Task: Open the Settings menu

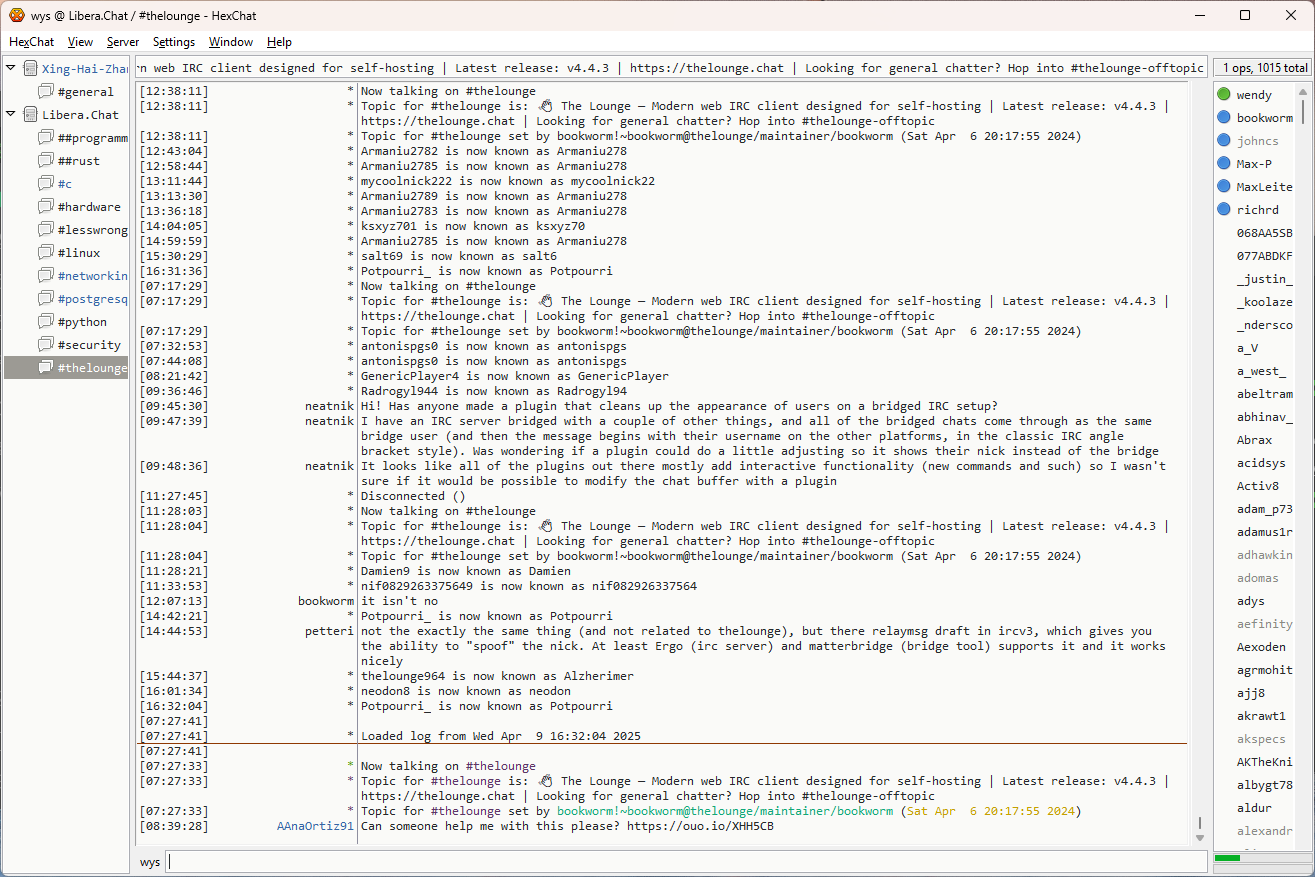Action: (x=174, y=42)
